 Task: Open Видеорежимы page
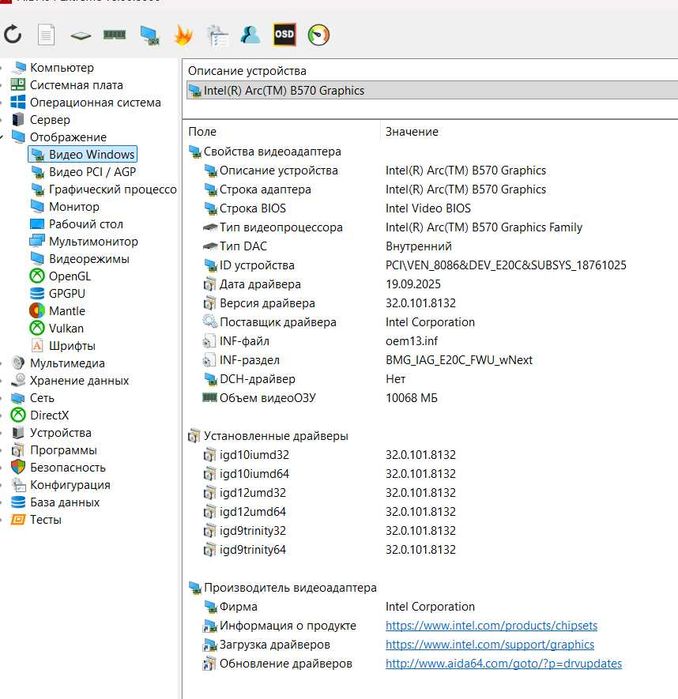[89, 259]
